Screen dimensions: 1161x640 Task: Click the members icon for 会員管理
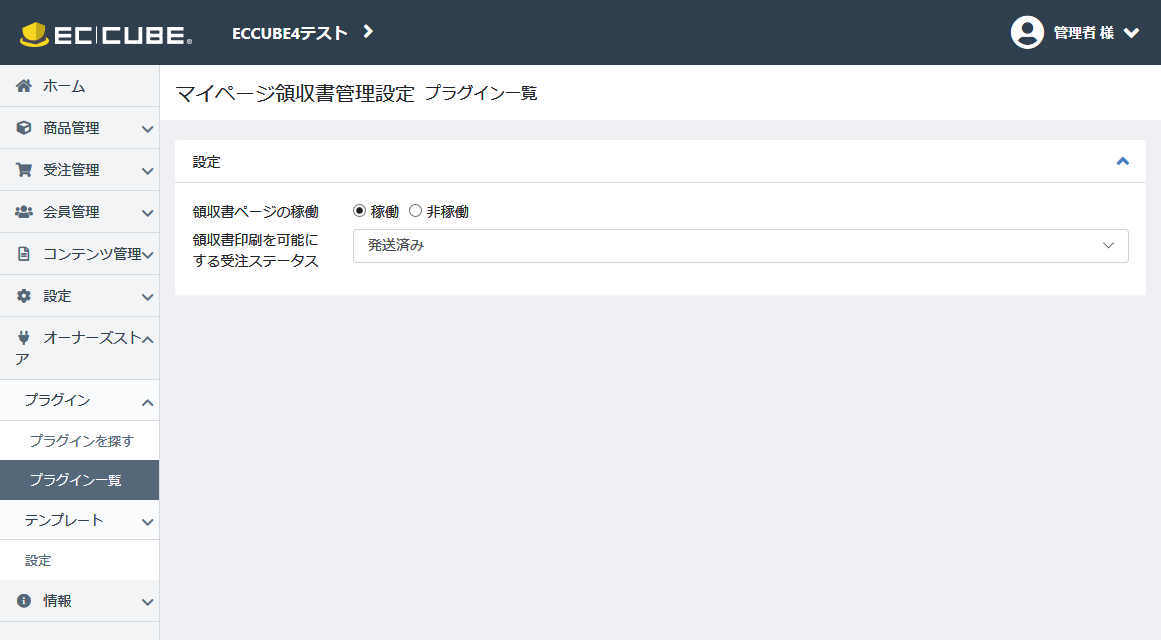24,212
